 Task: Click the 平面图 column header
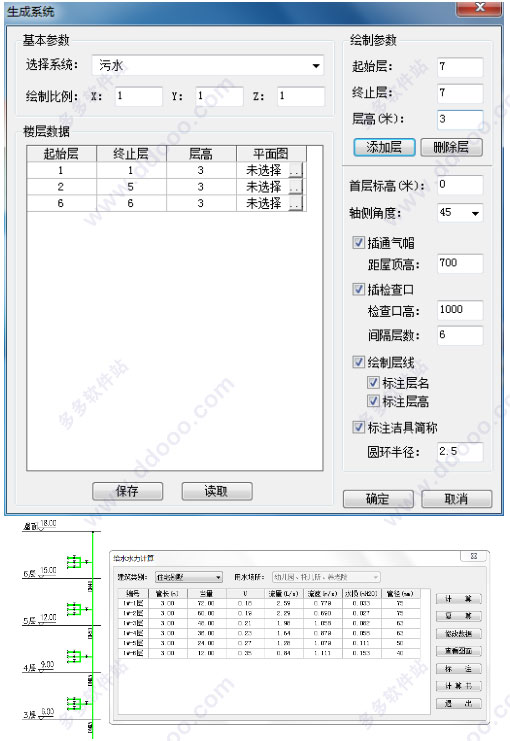tap(271, 154)
